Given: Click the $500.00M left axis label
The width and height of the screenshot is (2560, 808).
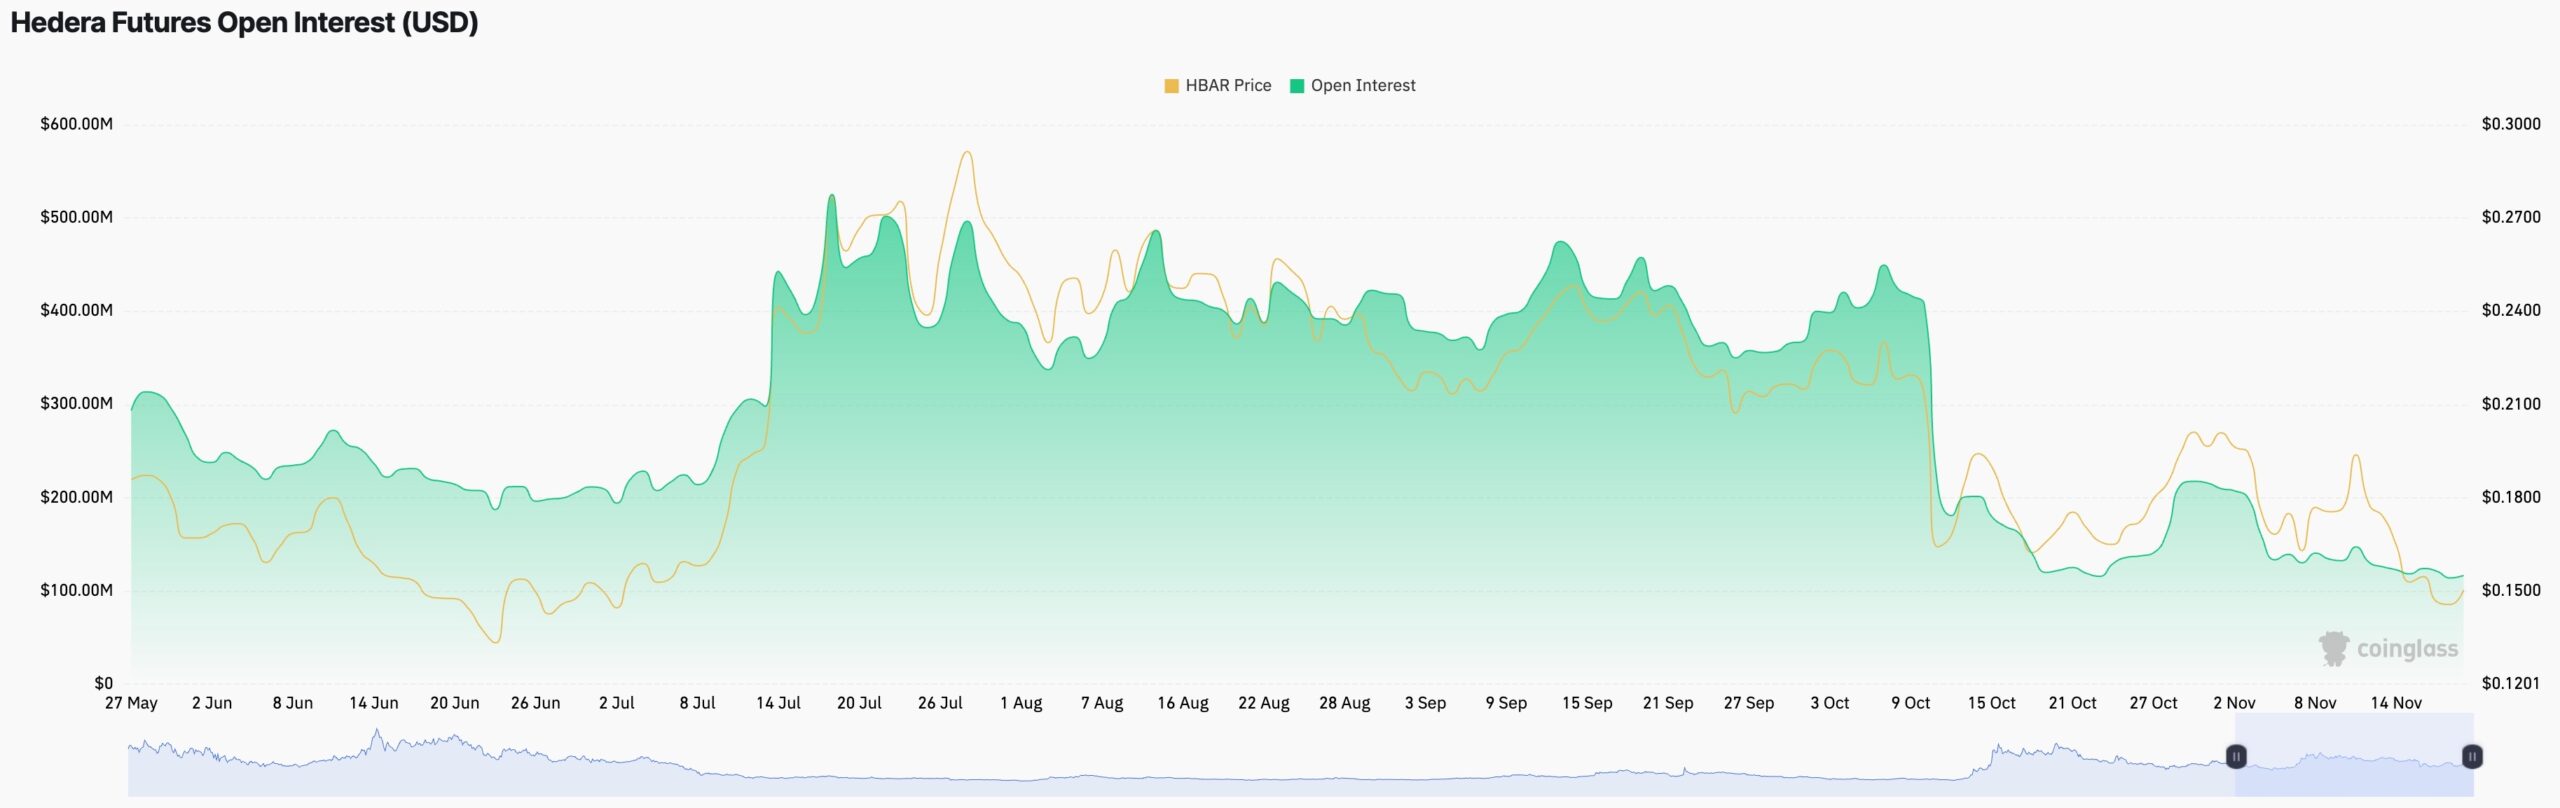Looking at the screenshot, I should tap(76, 217).
